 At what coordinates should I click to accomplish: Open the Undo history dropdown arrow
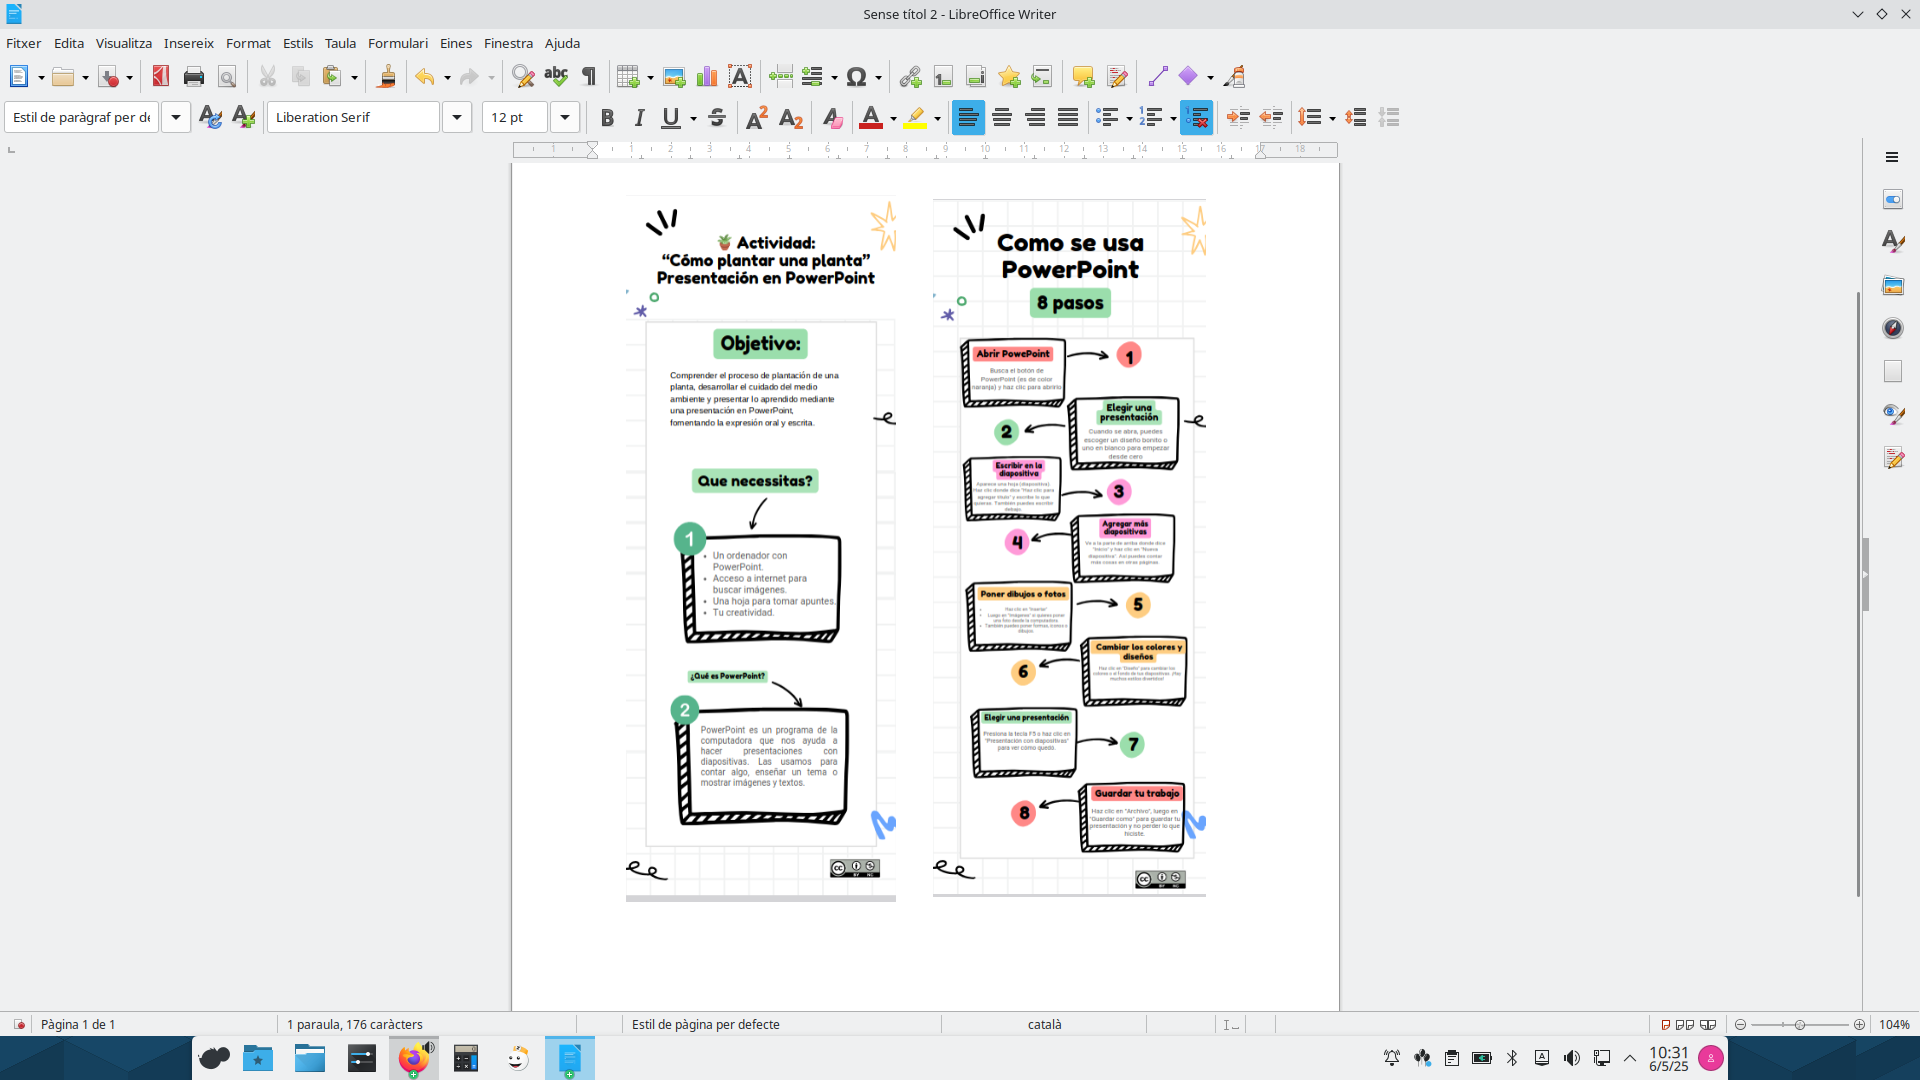click(x=447, y=78)
